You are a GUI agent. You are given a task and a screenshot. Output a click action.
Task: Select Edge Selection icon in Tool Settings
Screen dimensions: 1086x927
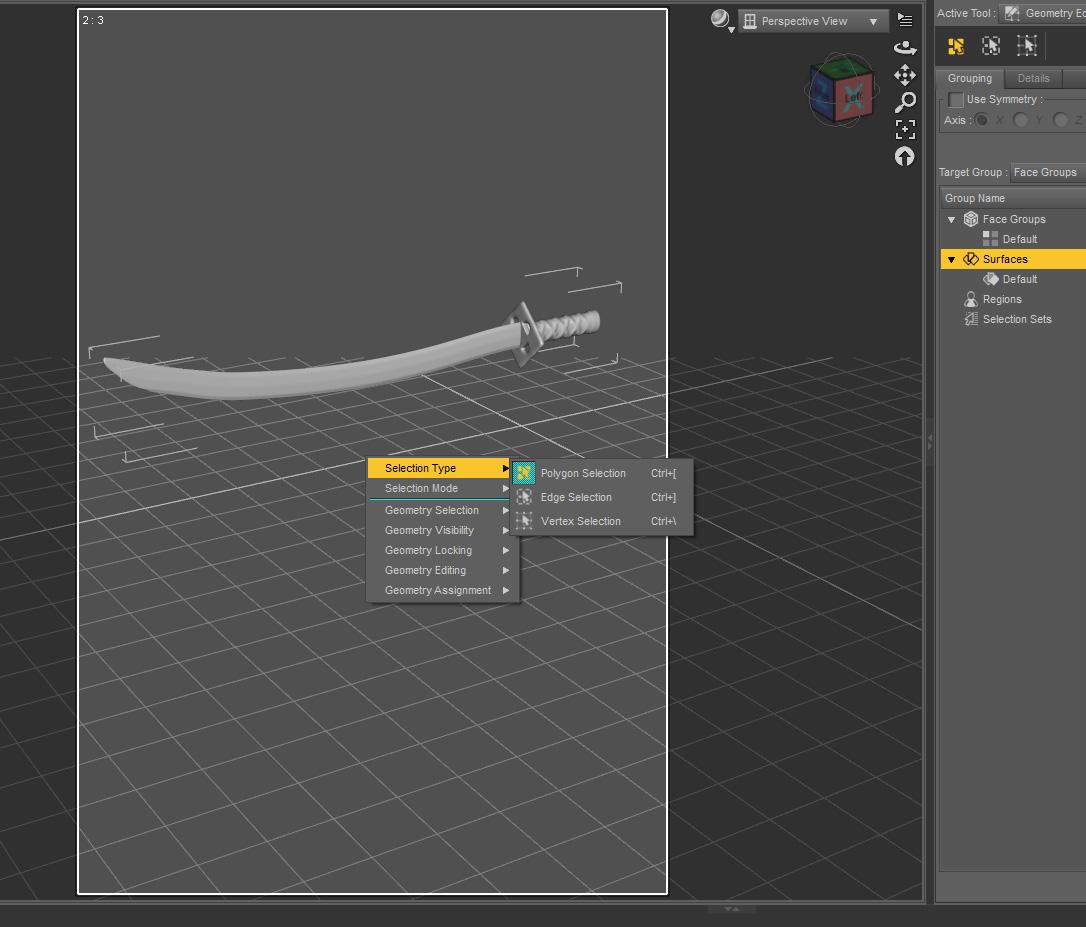[991, 46]
